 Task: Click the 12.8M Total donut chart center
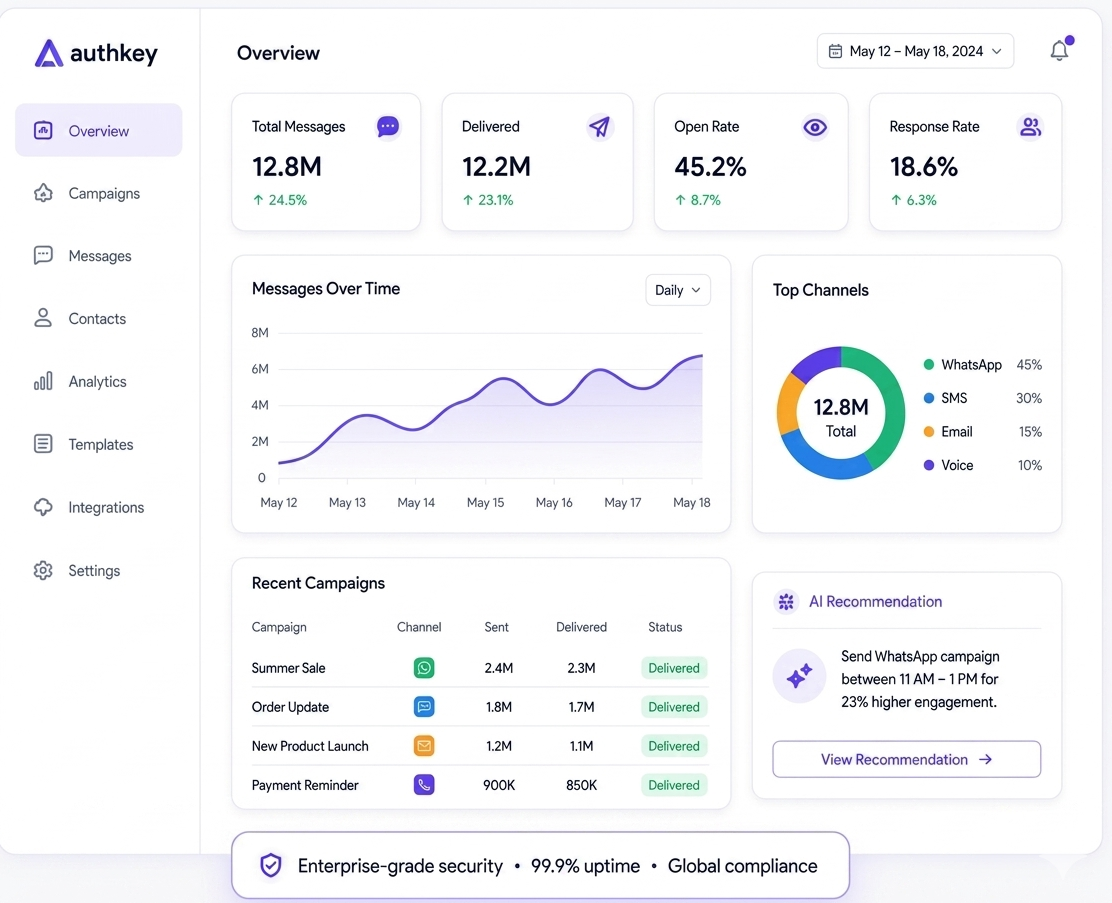click(x=840, y=417)
